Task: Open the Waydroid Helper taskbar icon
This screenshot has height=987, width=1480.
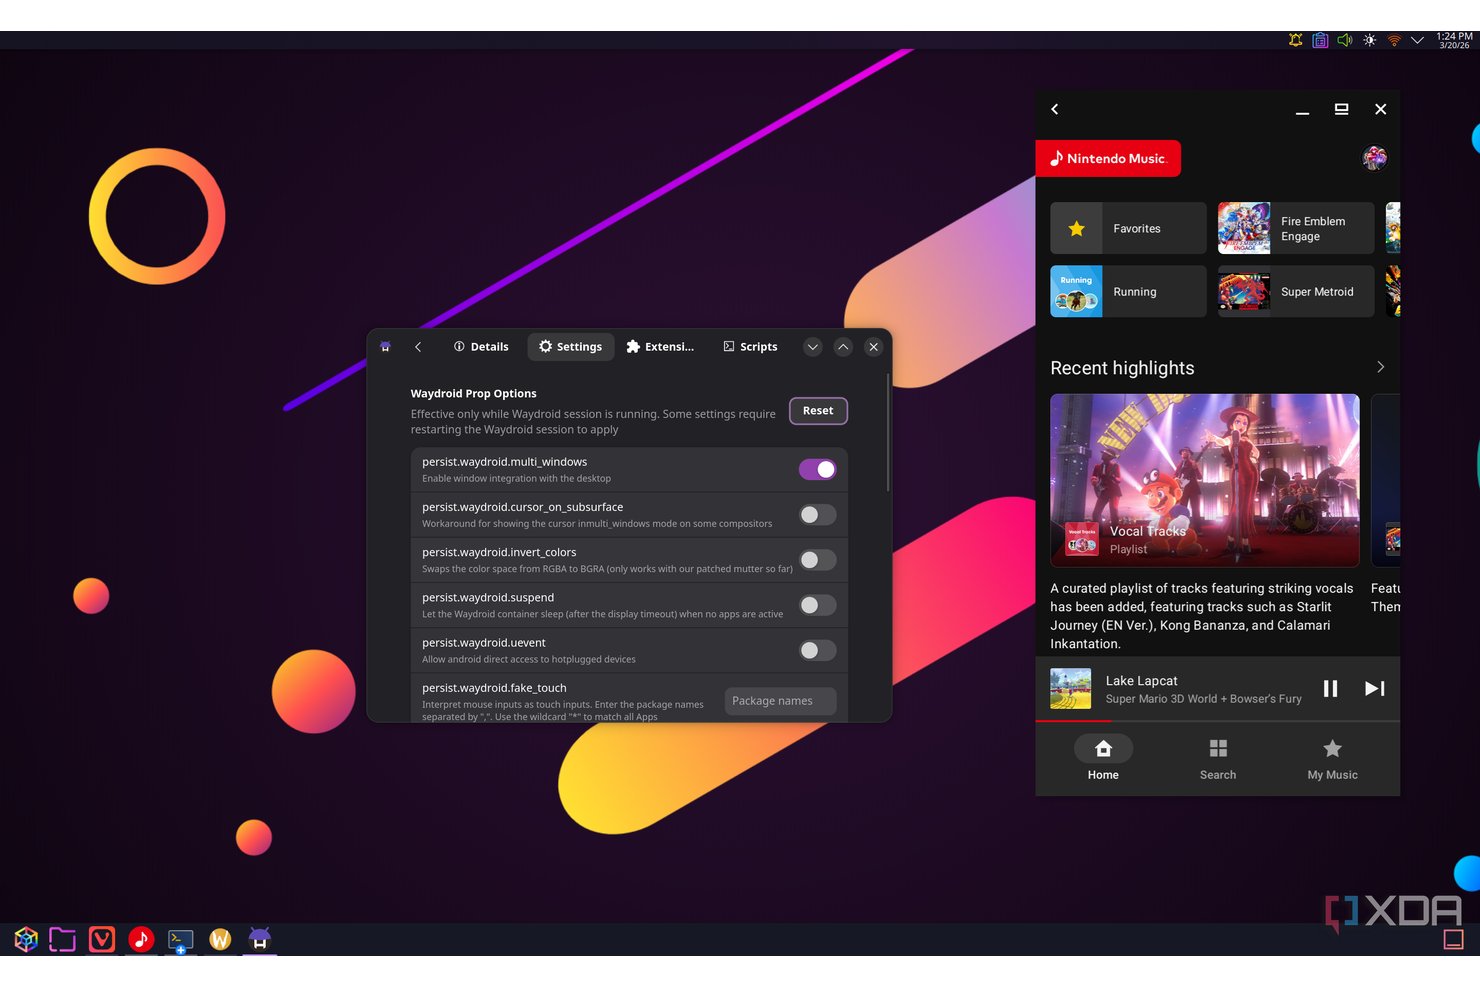Action: 260,939
